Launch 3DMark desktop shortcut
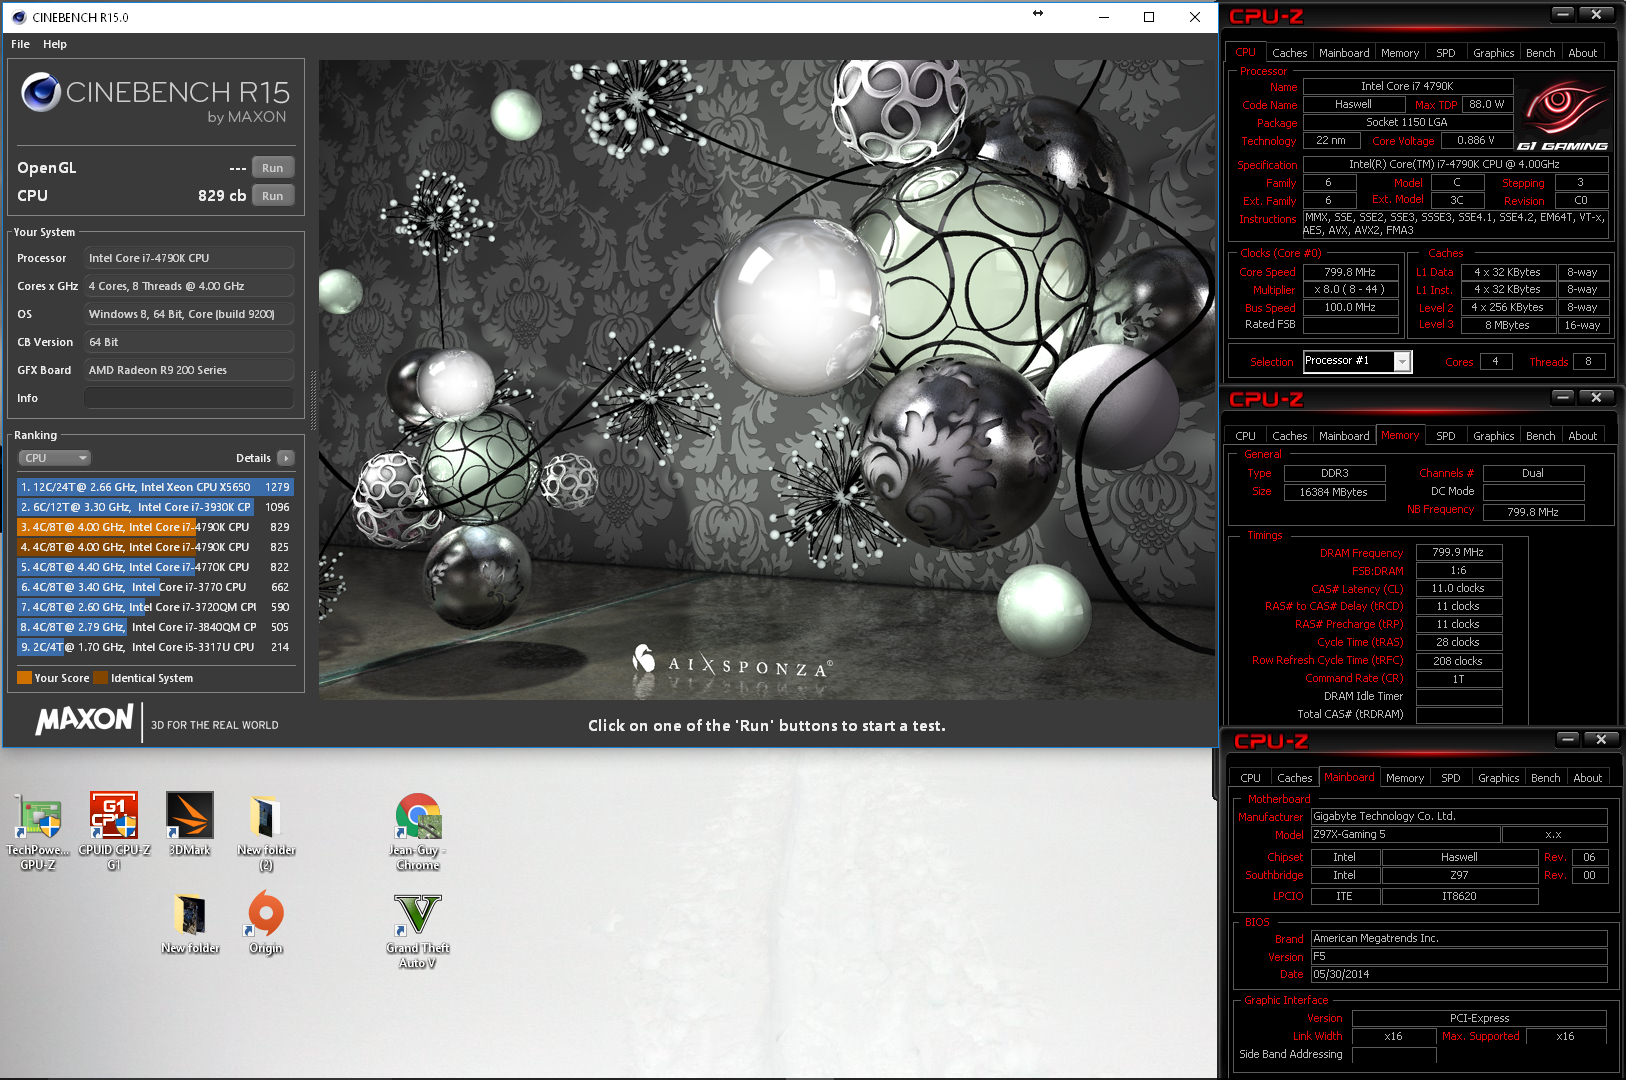Screen dimensions: 1626x1080 pos(189,823)
